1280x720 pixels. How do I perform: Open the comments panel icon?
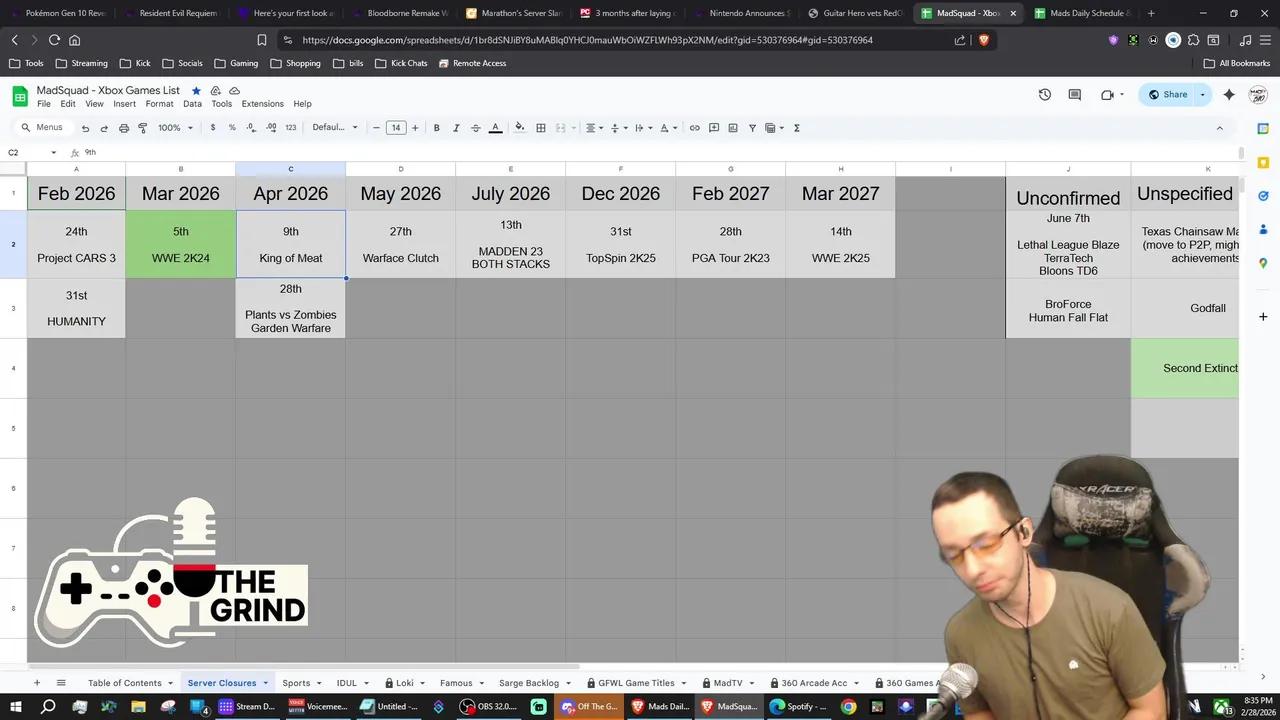[1075, 95]
